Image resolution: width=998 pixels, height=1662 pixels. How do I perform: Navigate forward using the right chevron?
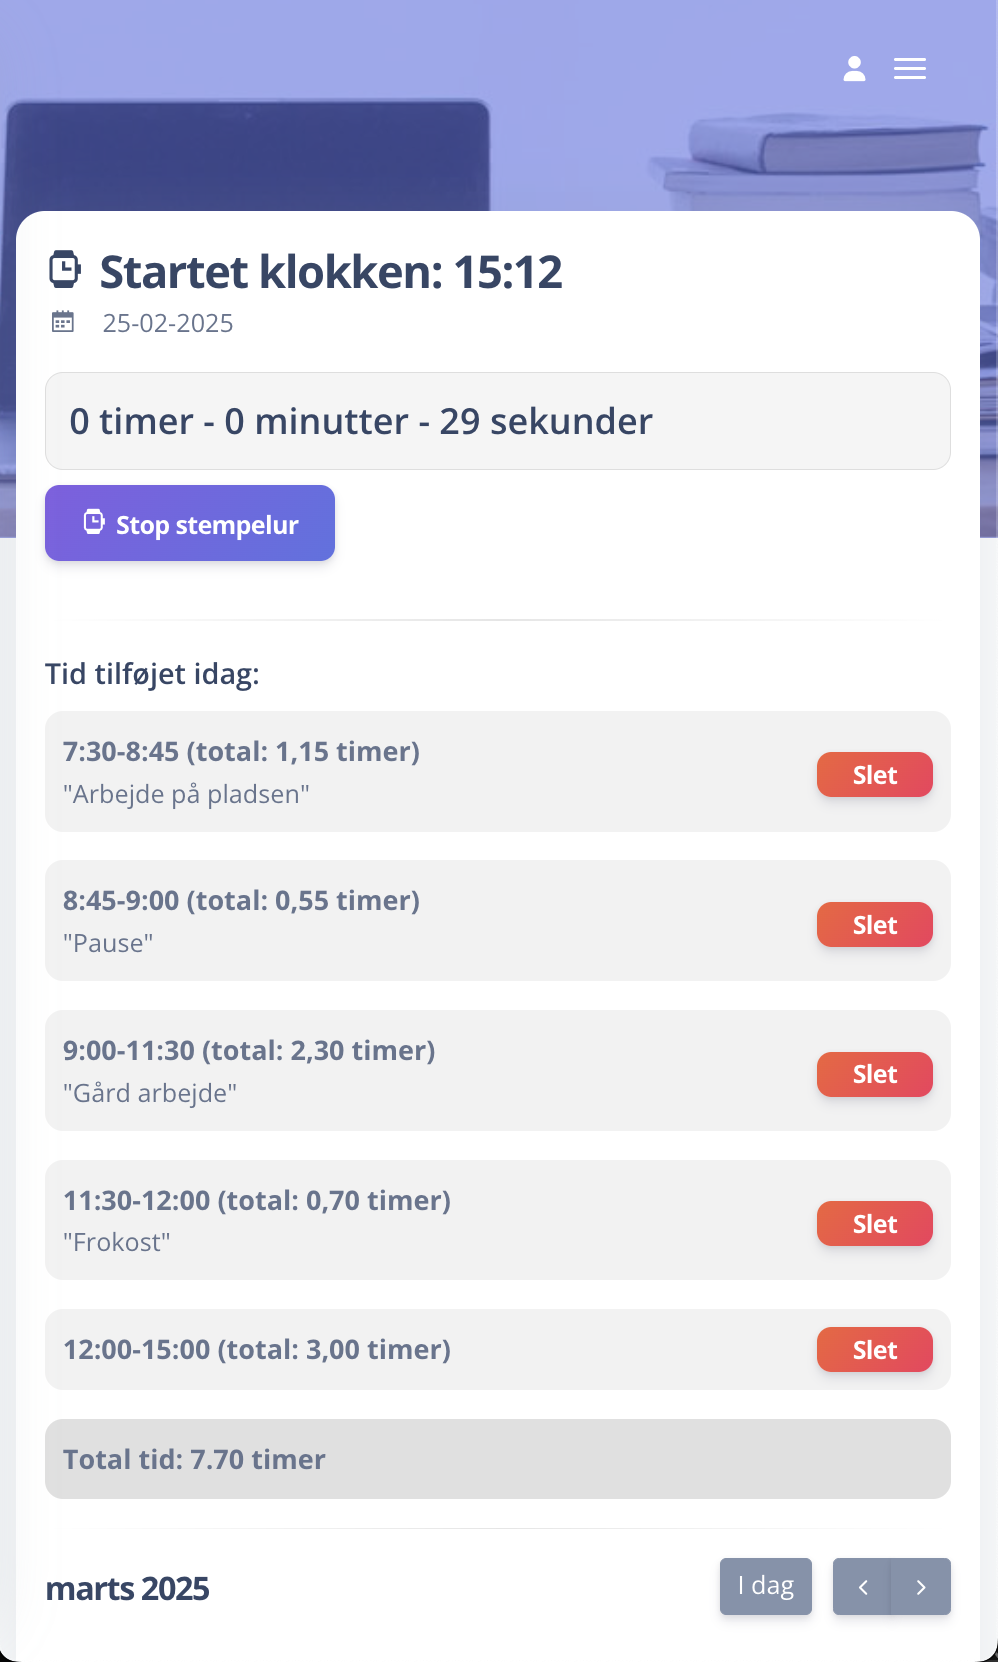coord(921,1586)
